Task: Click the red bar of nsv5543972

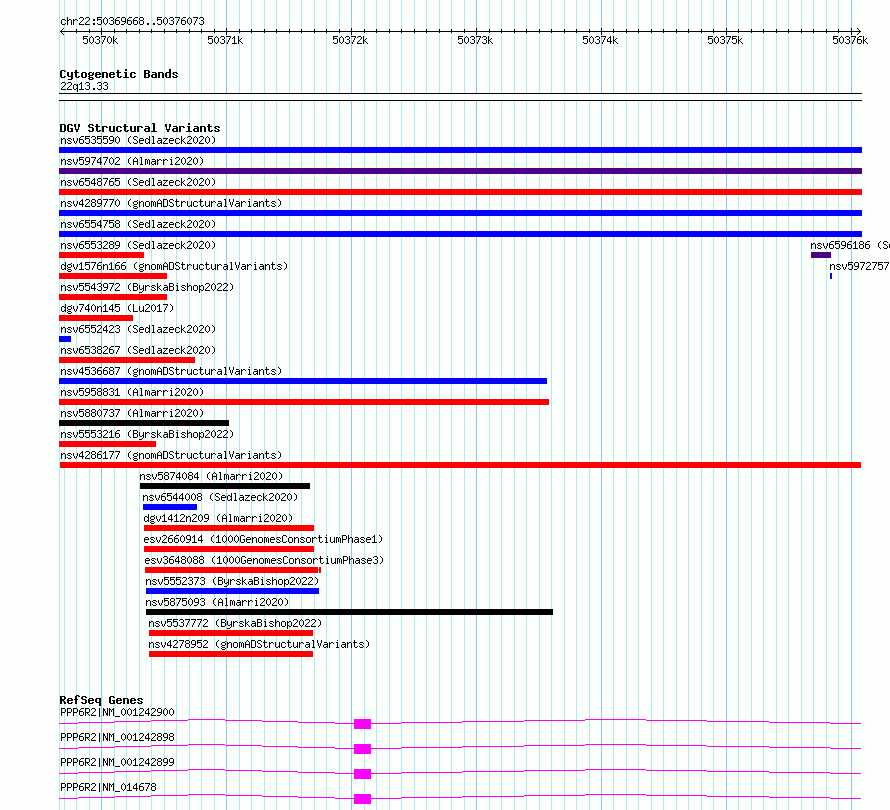Action: [113, 297]
